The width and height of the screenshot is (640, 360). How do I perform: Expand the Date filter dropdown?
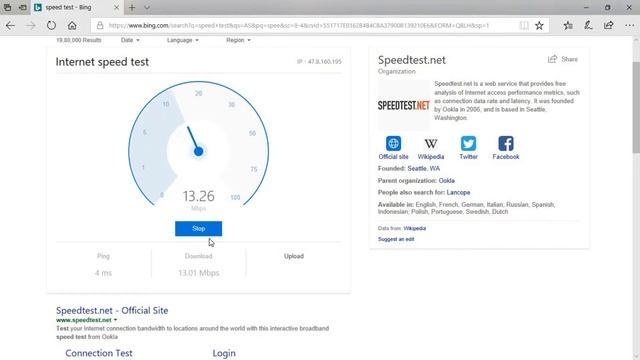click(x=130, y=40)
